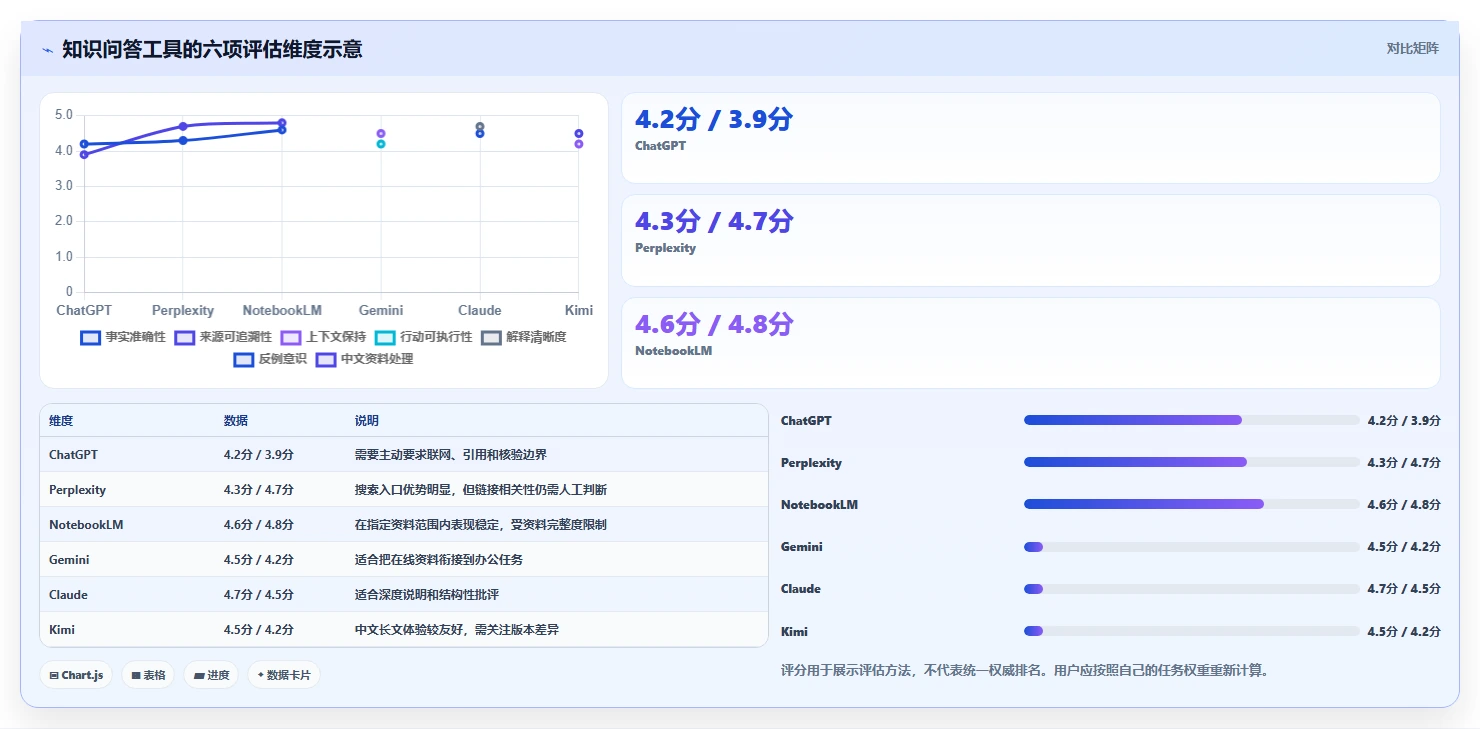Click the Gemini label in the progress list
Image resolution: width=1480 pixels, height=729 pixels.
(x=802, y=547)
